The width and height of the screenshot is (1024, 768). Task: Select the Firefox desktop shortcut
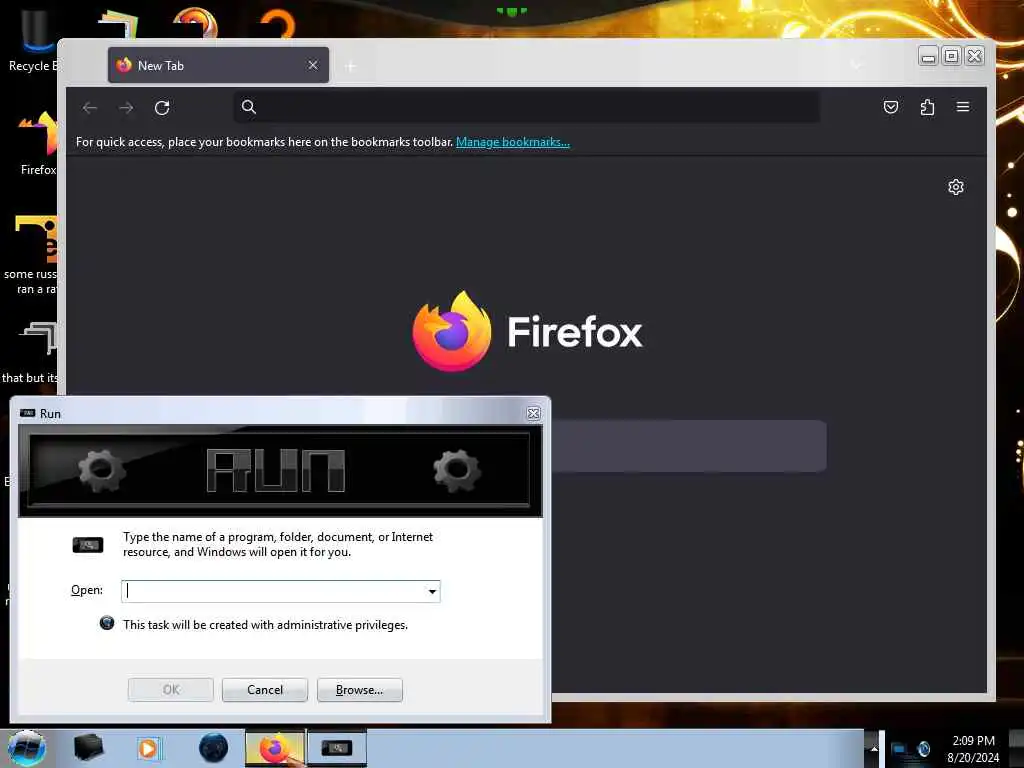point(38,142)
